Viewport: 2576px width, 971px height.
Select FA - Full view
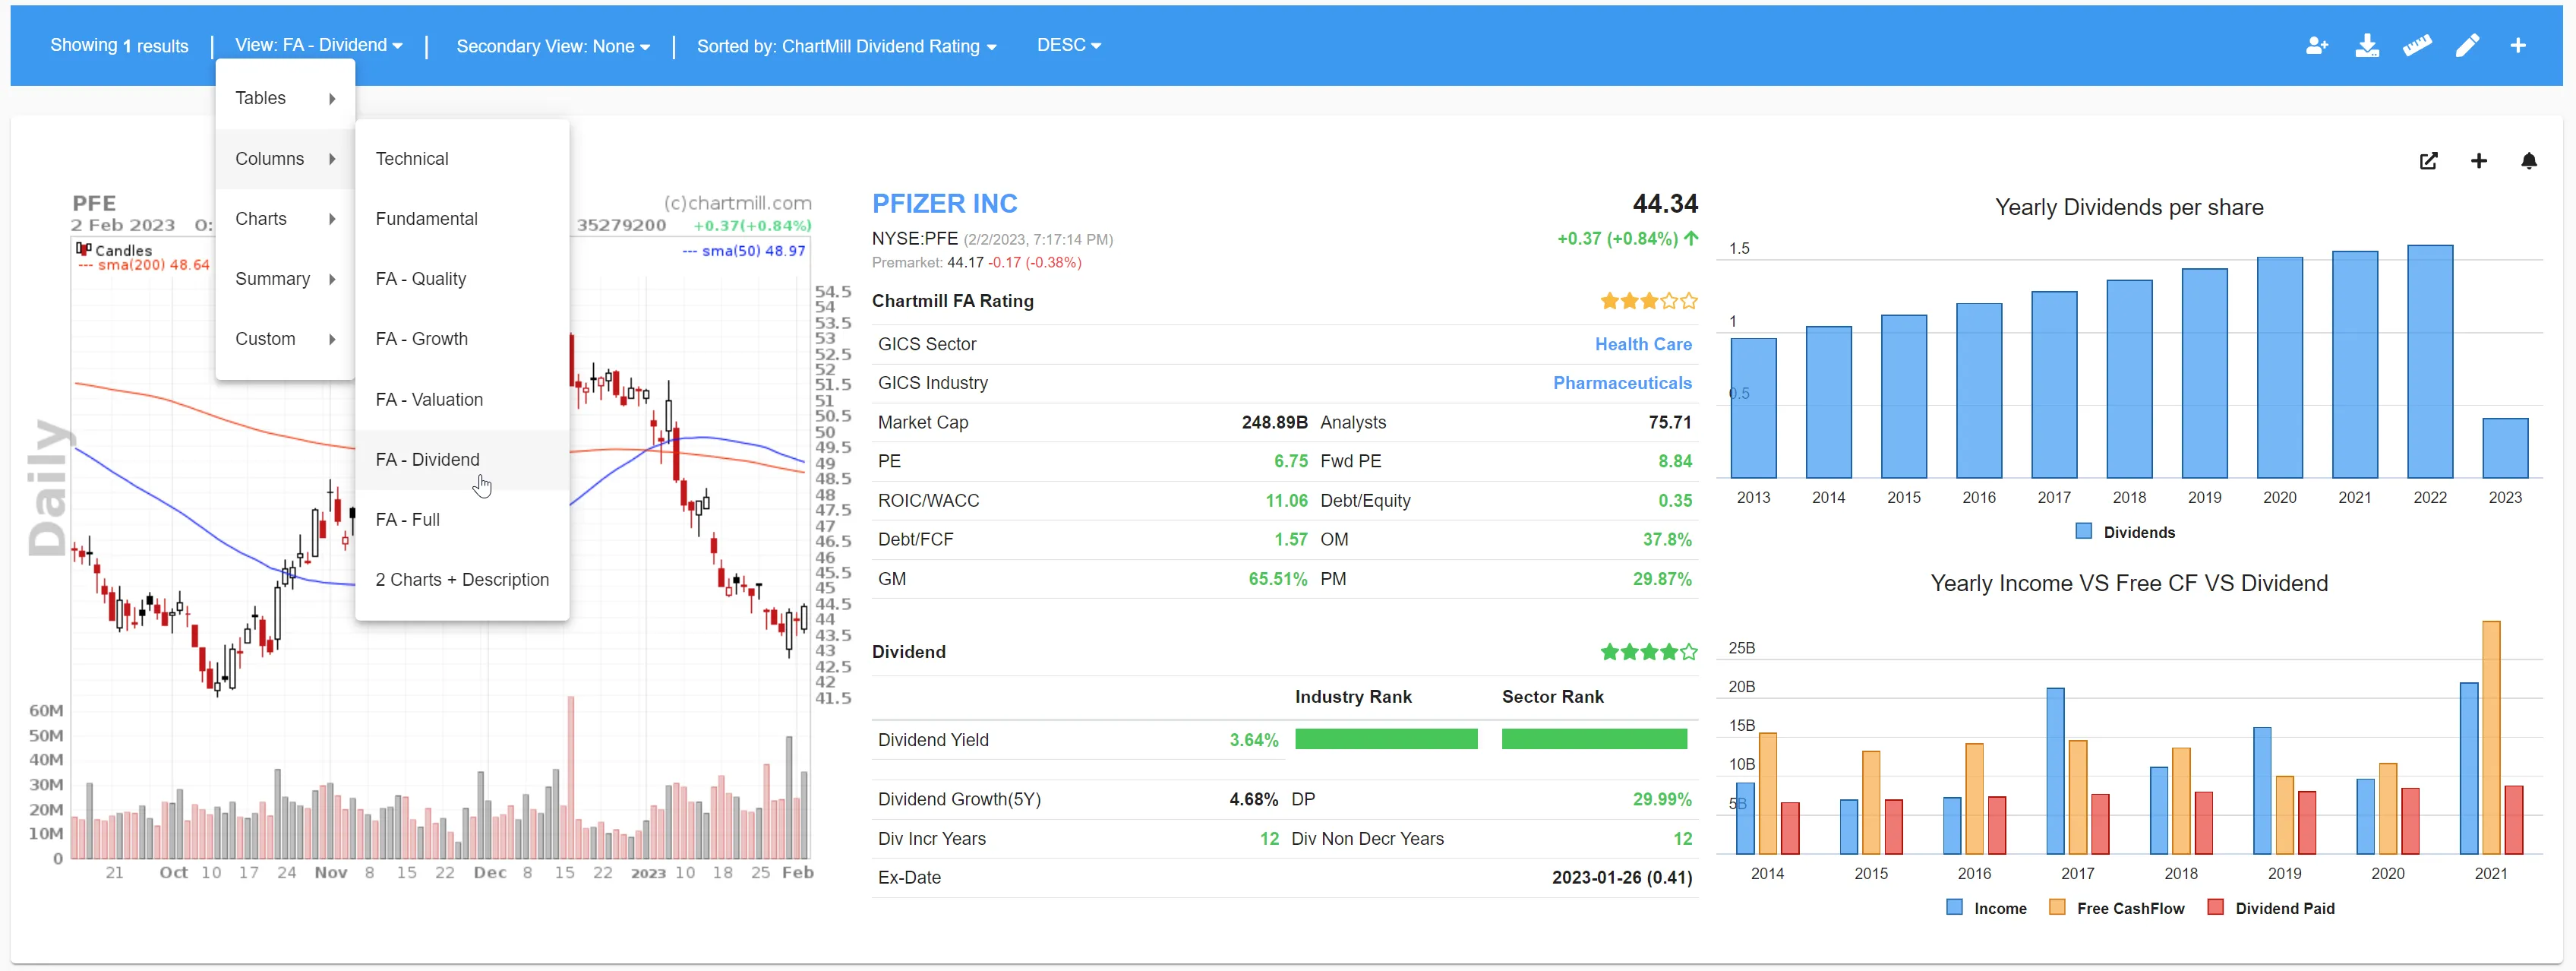462,520
